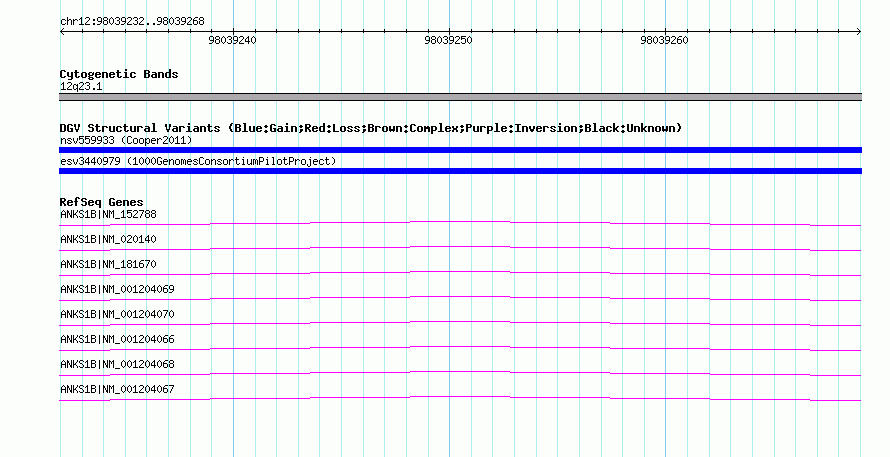Screen dimensions: 890x457
Task: Click the blue gain bar for esv3440979
Action: [460, 171]
